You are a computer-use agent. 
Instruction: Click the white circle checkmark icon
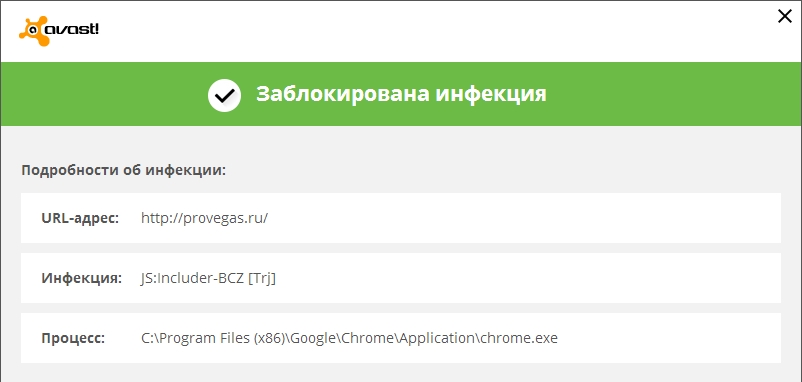point(224,95)
